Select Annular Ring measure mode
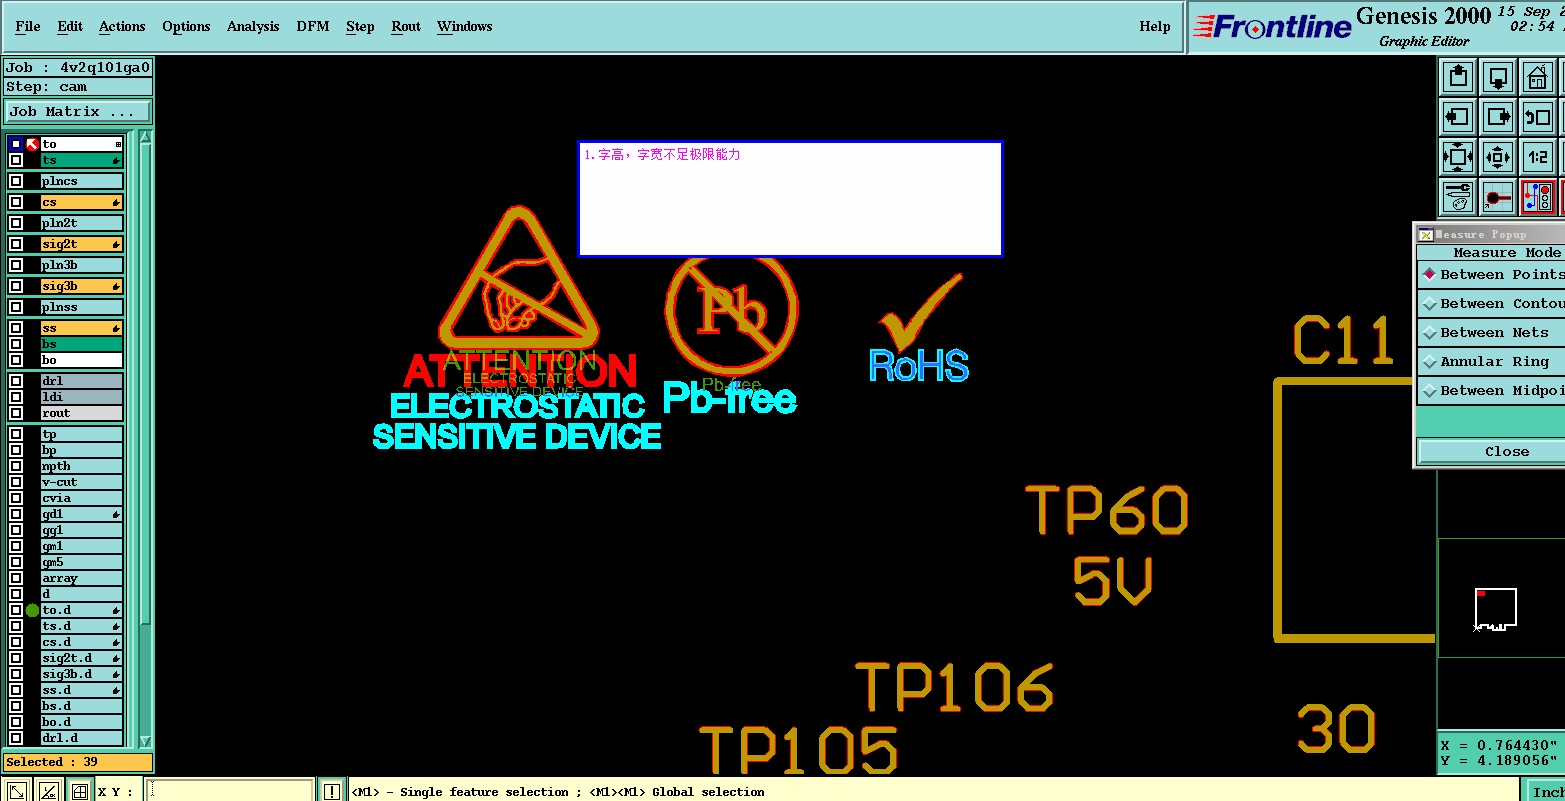The width and height of the screenshot is (1565, 801). click(x=1491, y=361)
